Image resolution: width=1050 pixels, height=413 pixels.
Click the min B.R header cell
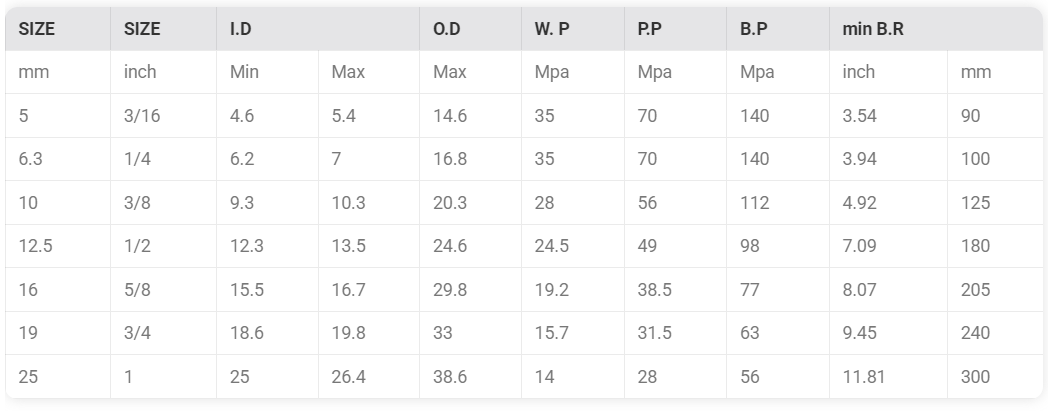[x=935, y=29]
